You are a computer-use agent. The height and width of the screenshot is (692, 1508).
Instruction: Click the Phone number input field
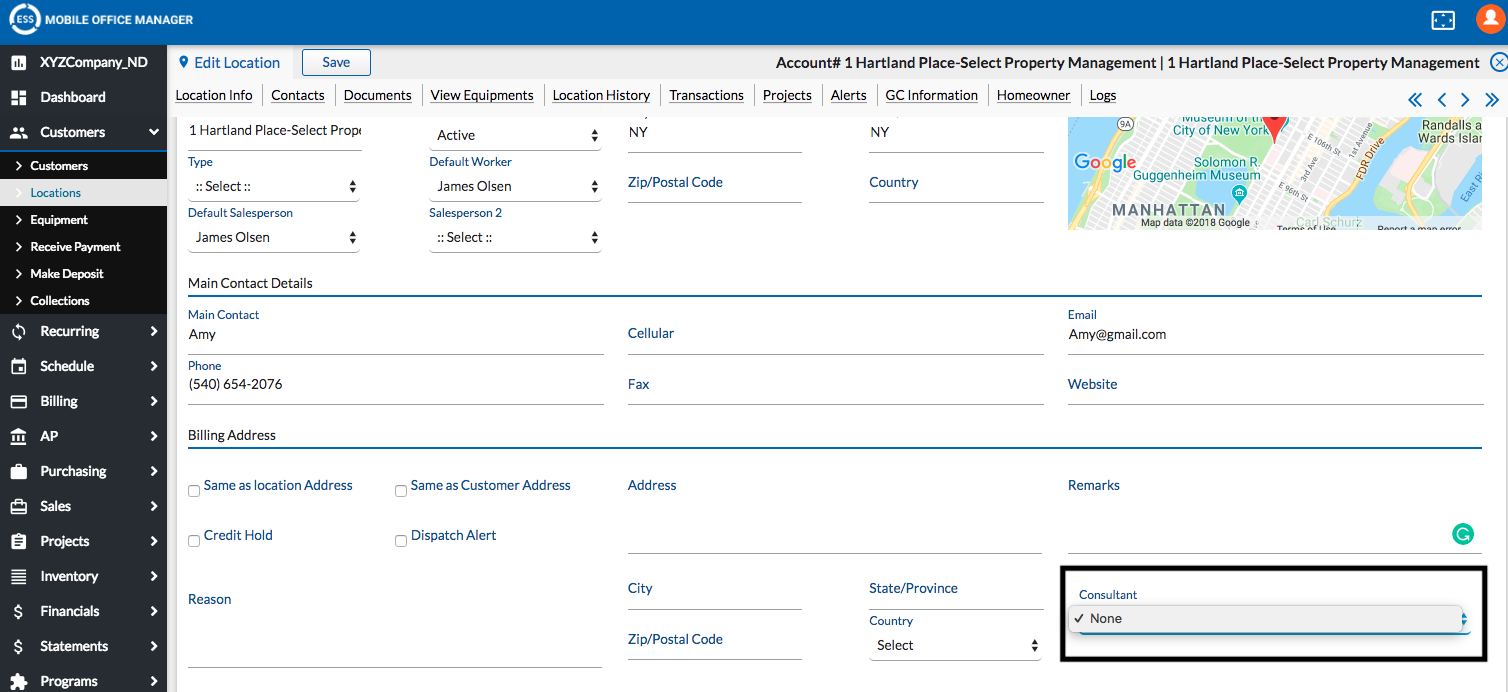(395, 385)
